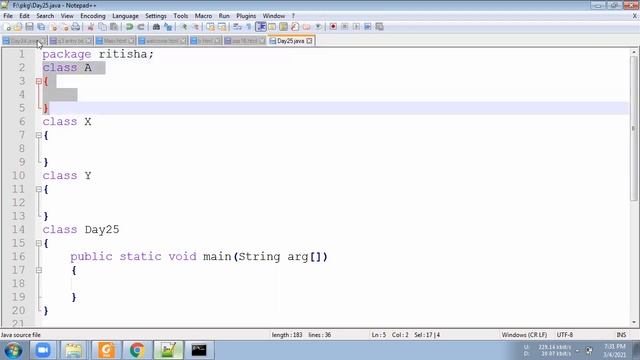
Task: Toggle the indent guide button
Action: 260,27
